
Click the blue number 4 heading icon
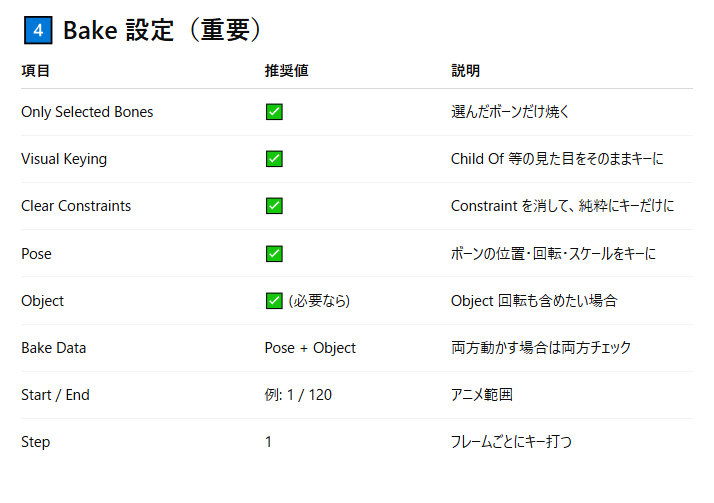tap(38, 31)
